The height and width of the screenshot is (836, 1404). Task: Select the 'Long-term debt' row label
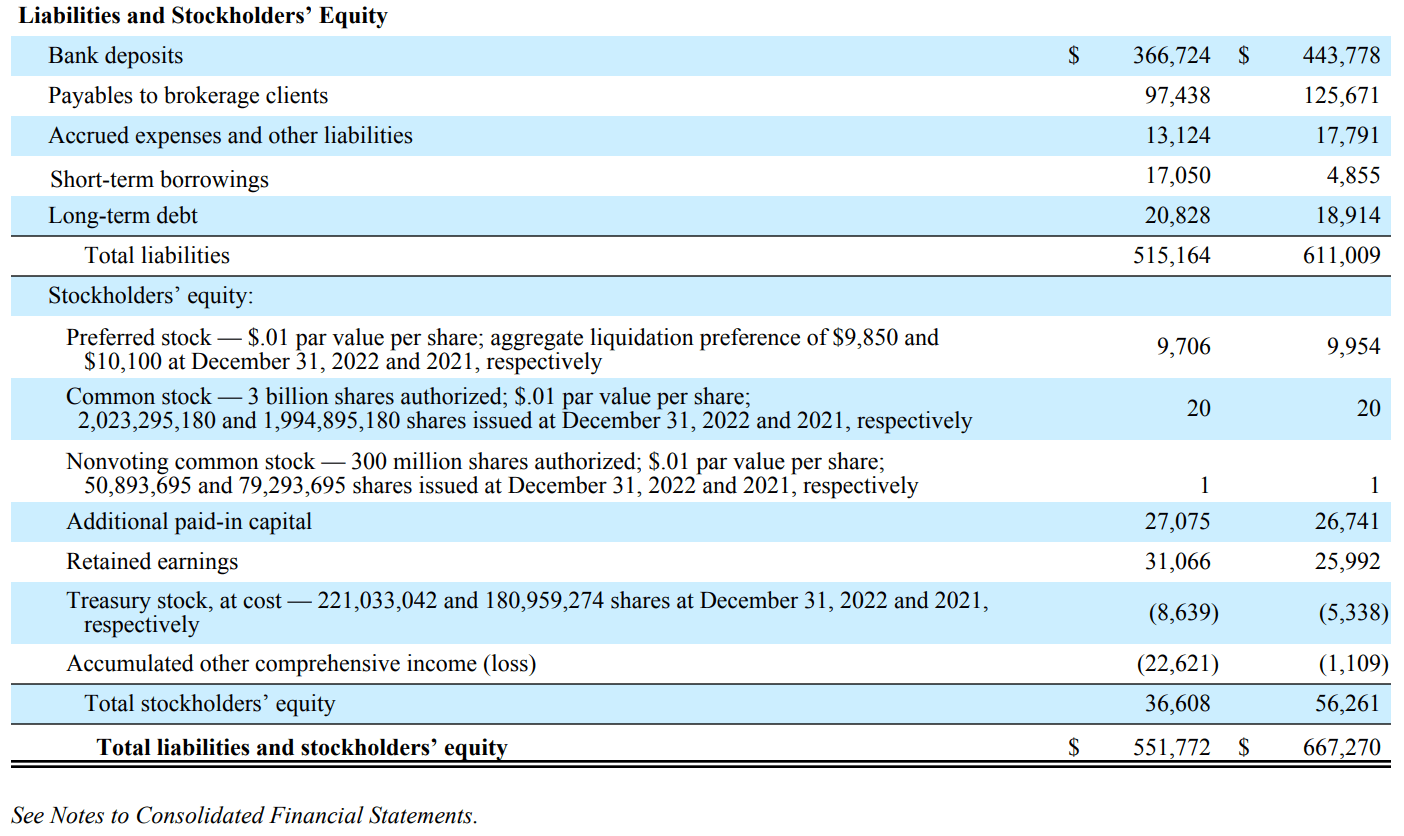point(123,216)
